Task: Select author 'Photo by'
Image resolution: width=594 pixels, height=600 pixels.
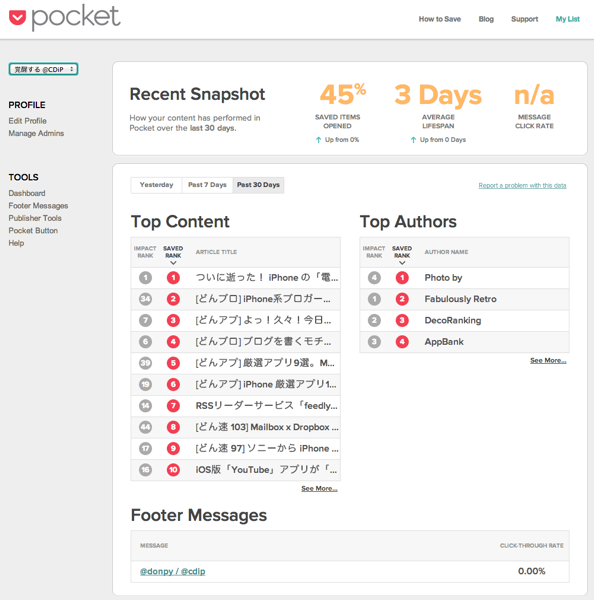Action: coord(443,278)
